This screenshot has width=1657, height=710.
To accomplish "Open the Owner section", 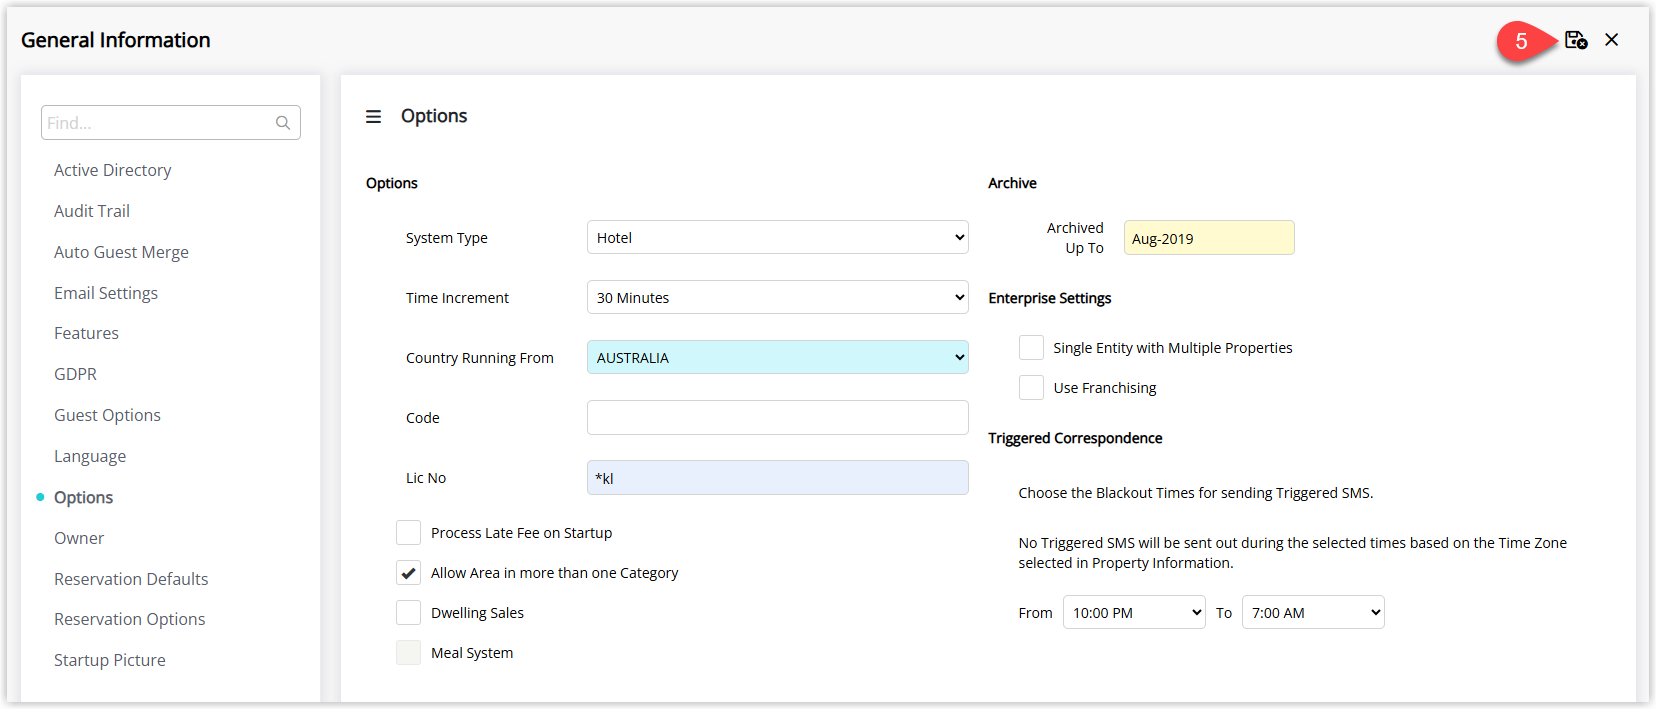I will click(x=79, y=538).
